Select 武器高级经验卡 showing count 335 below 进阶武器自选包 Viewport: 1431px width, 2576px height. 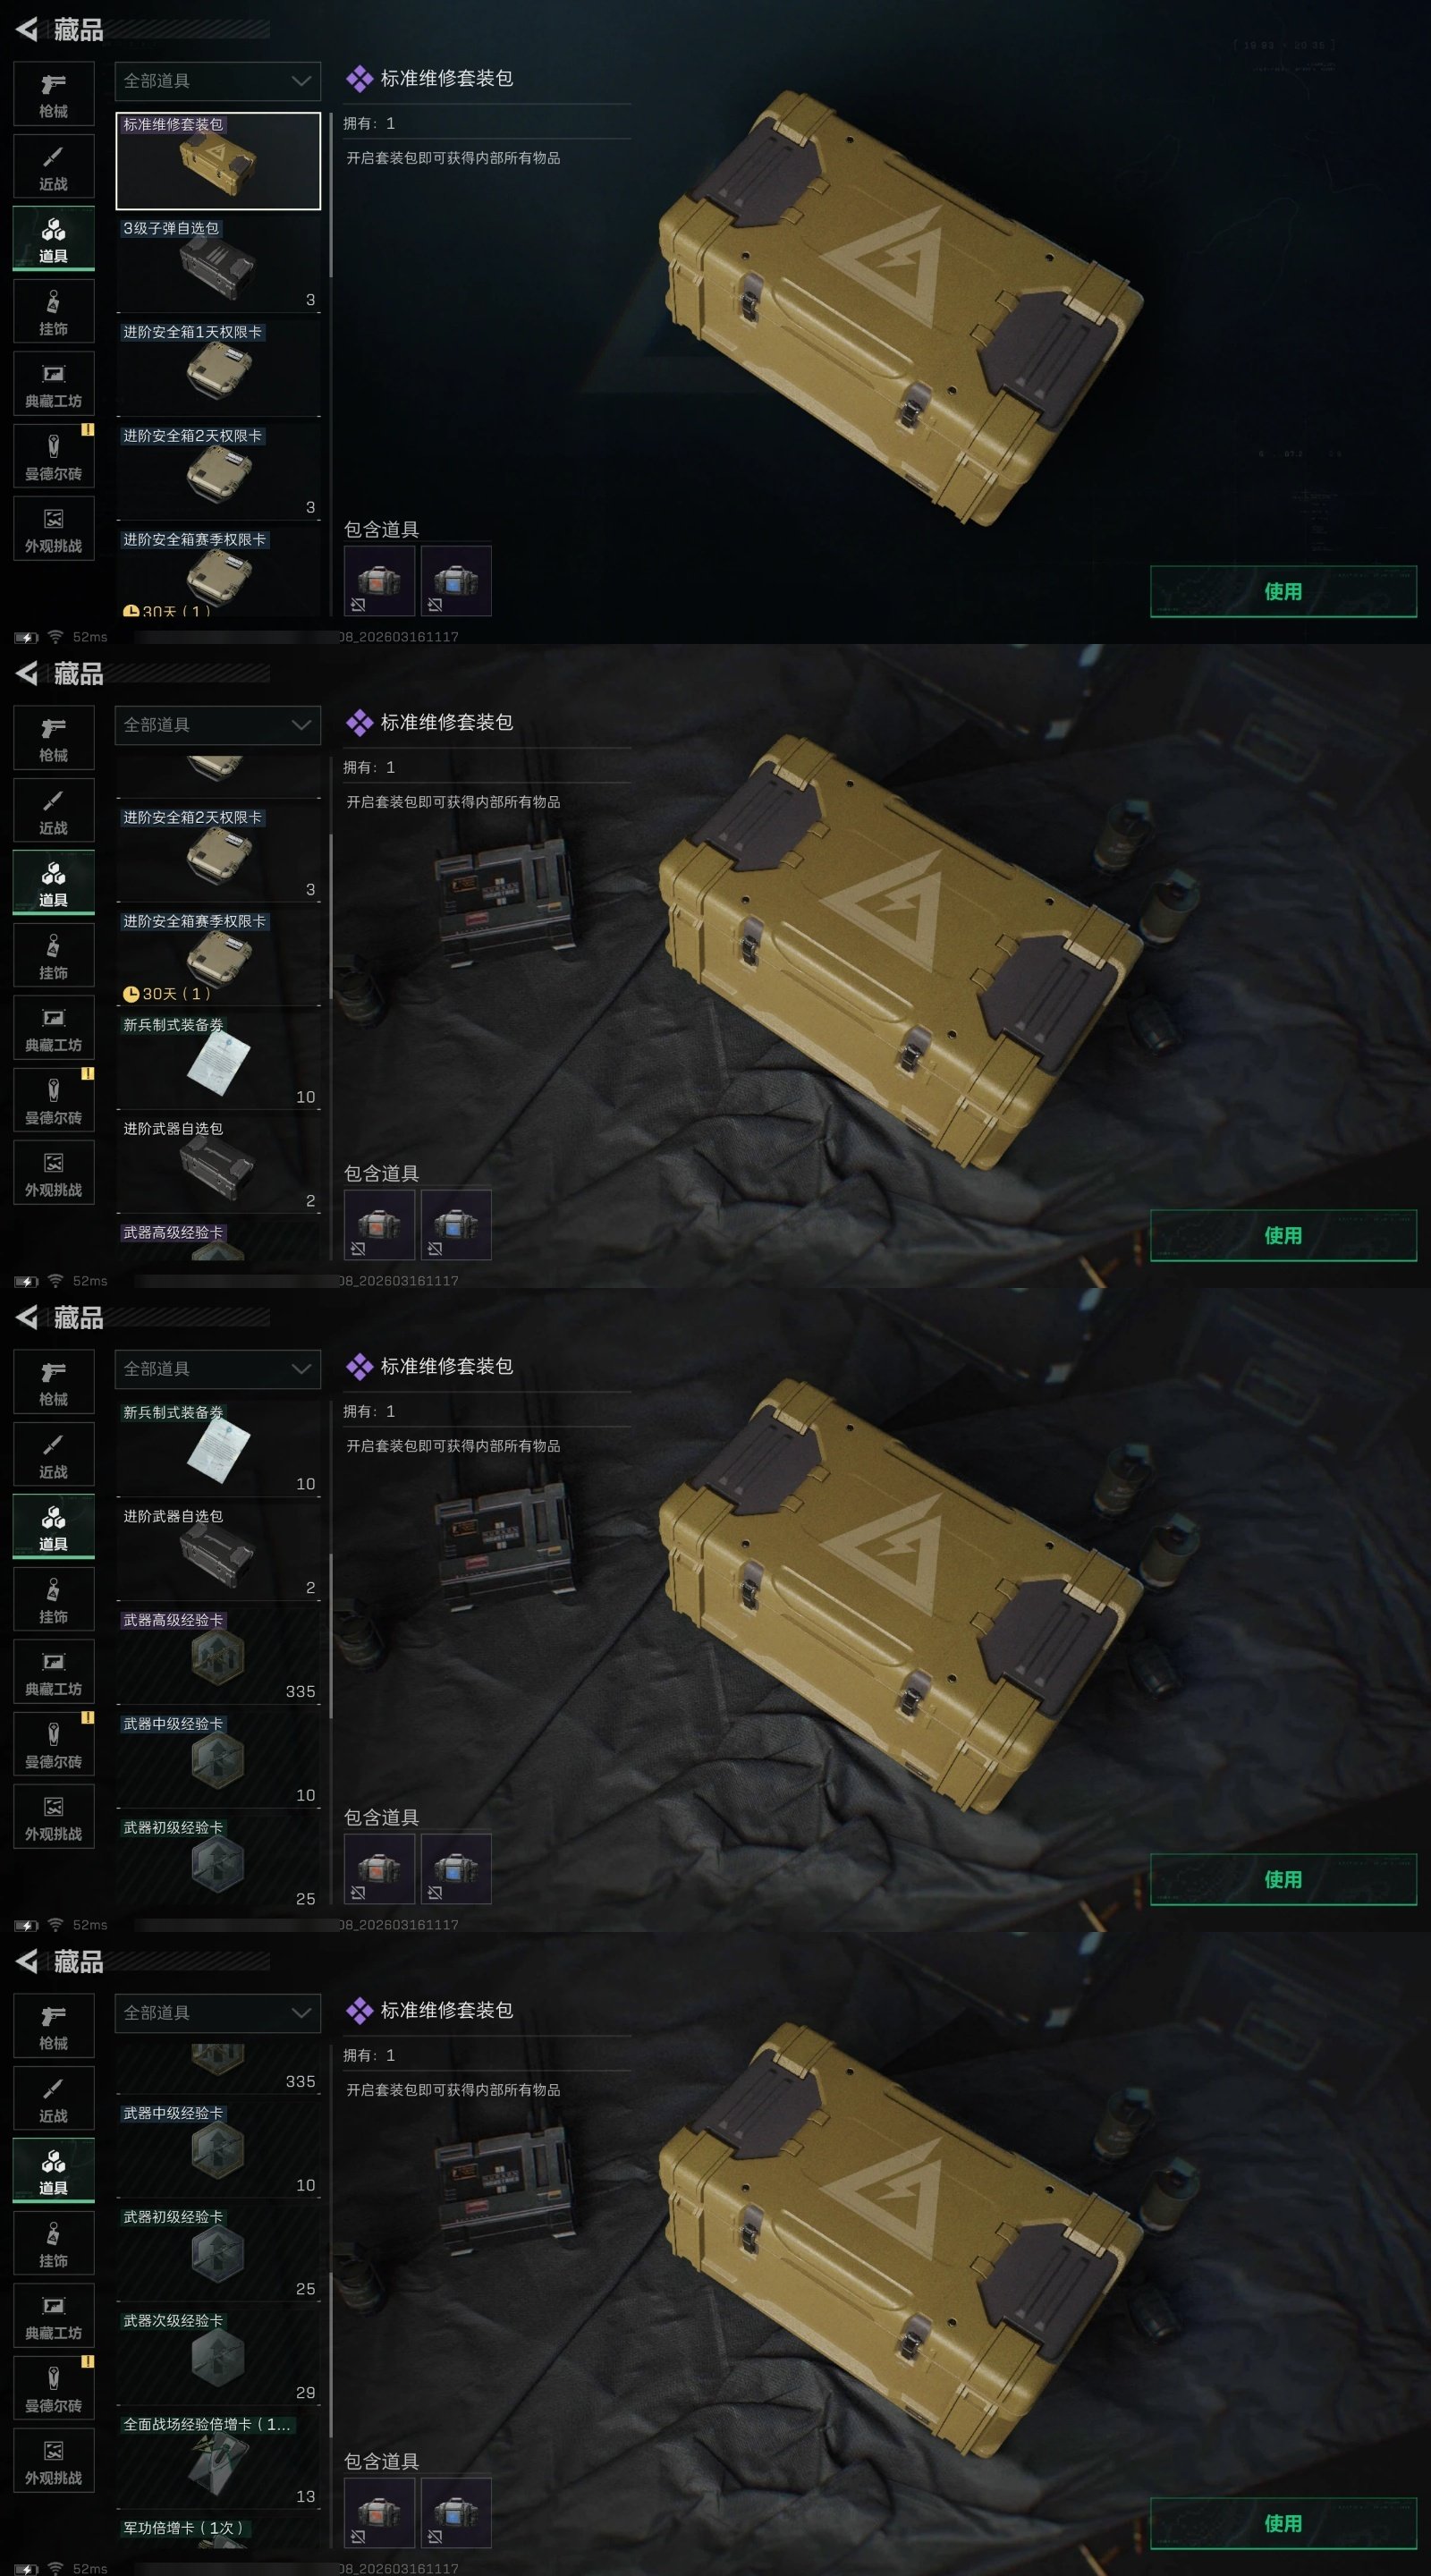click(218, 1653)
